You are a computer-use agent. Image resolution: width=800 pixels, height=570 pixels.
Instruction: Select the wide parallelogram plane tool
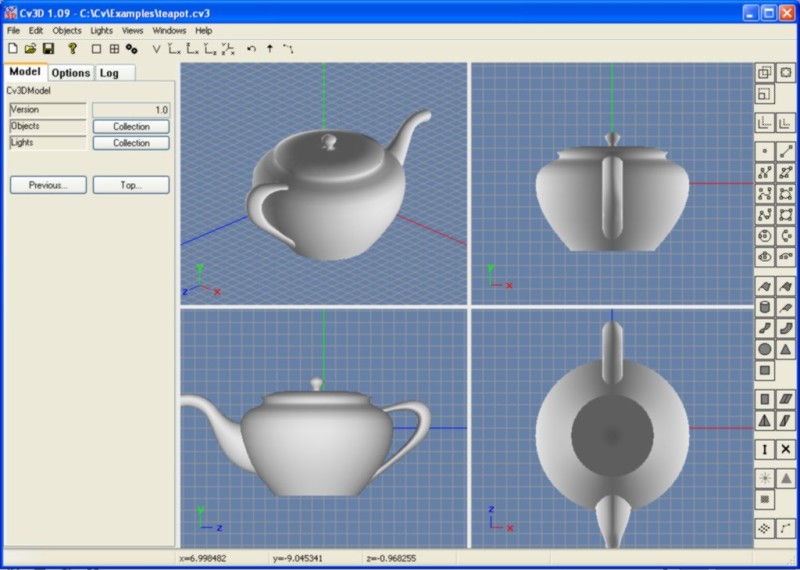[786, 399]
